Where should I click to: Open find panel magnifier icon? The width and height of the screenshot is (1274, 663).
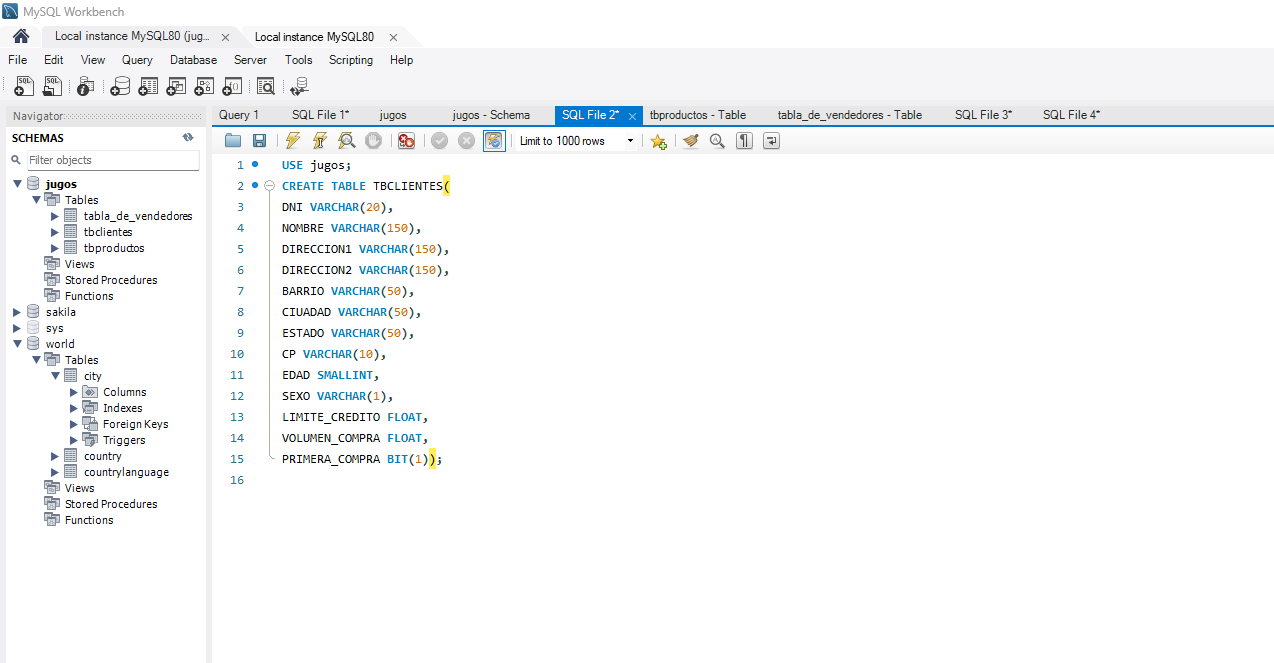point(717,141)
